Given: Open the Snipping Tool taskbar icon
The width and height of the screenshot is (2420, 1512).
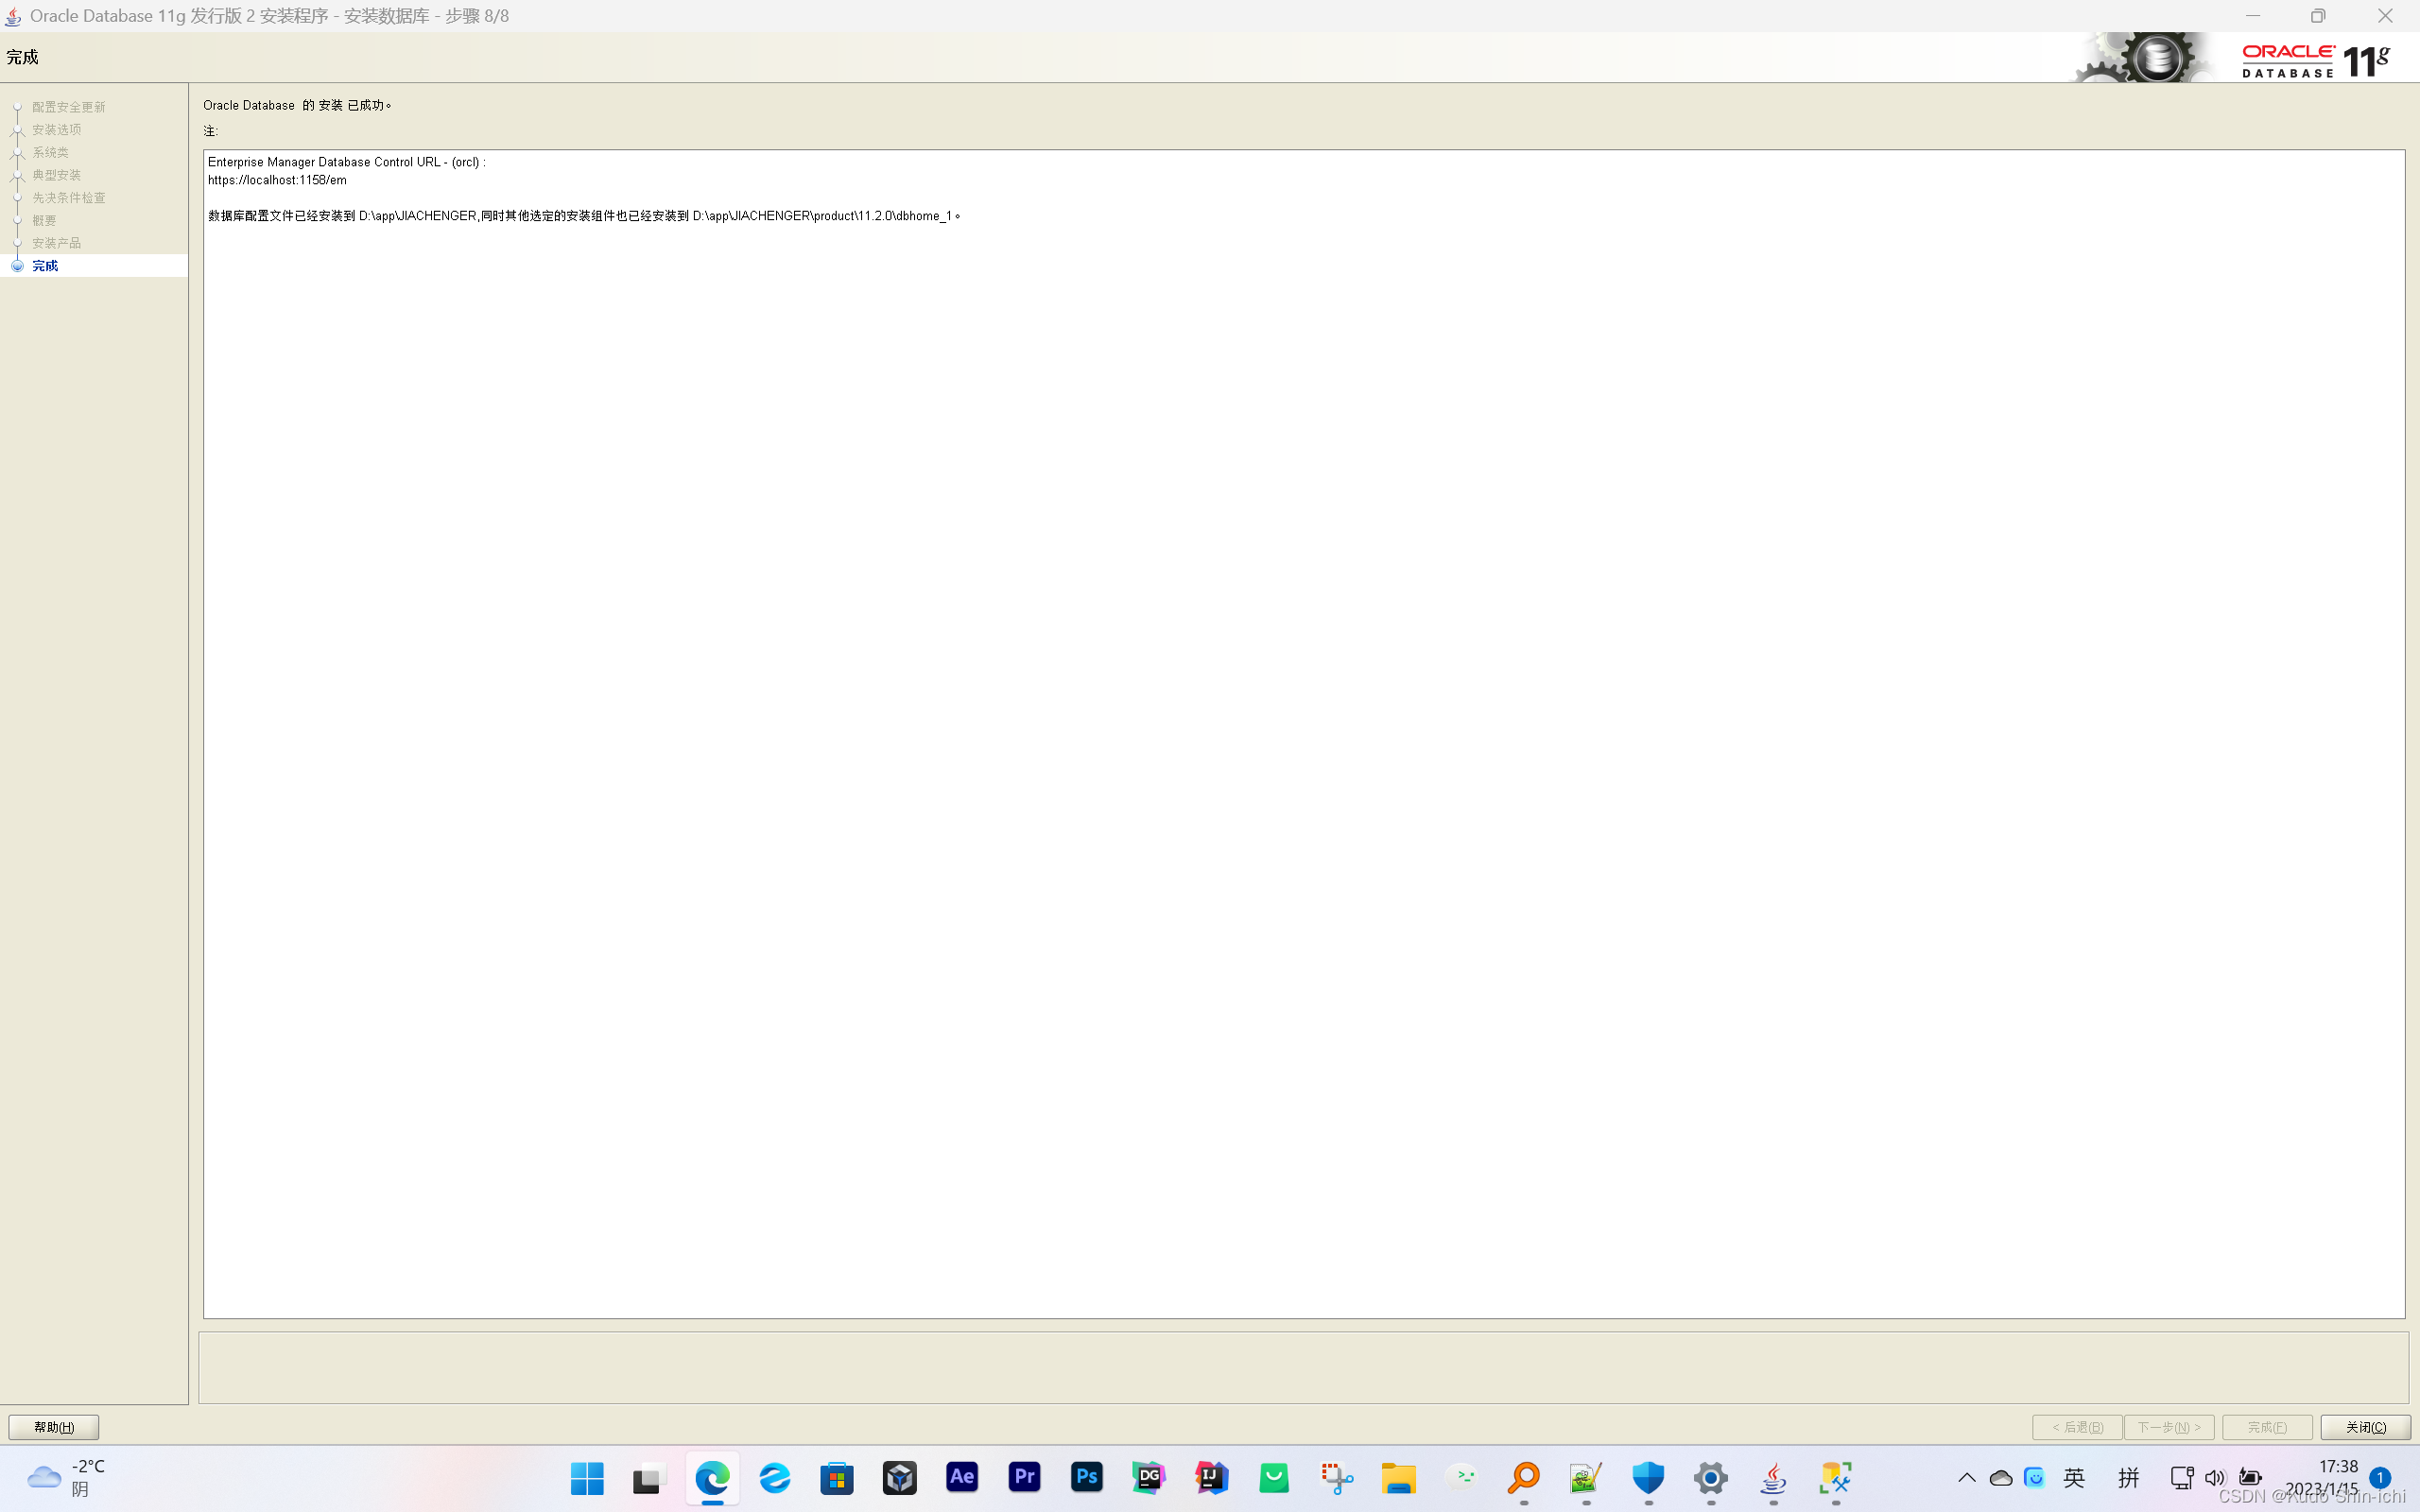Looking at the screenshot, I should pos(1336,1477).
